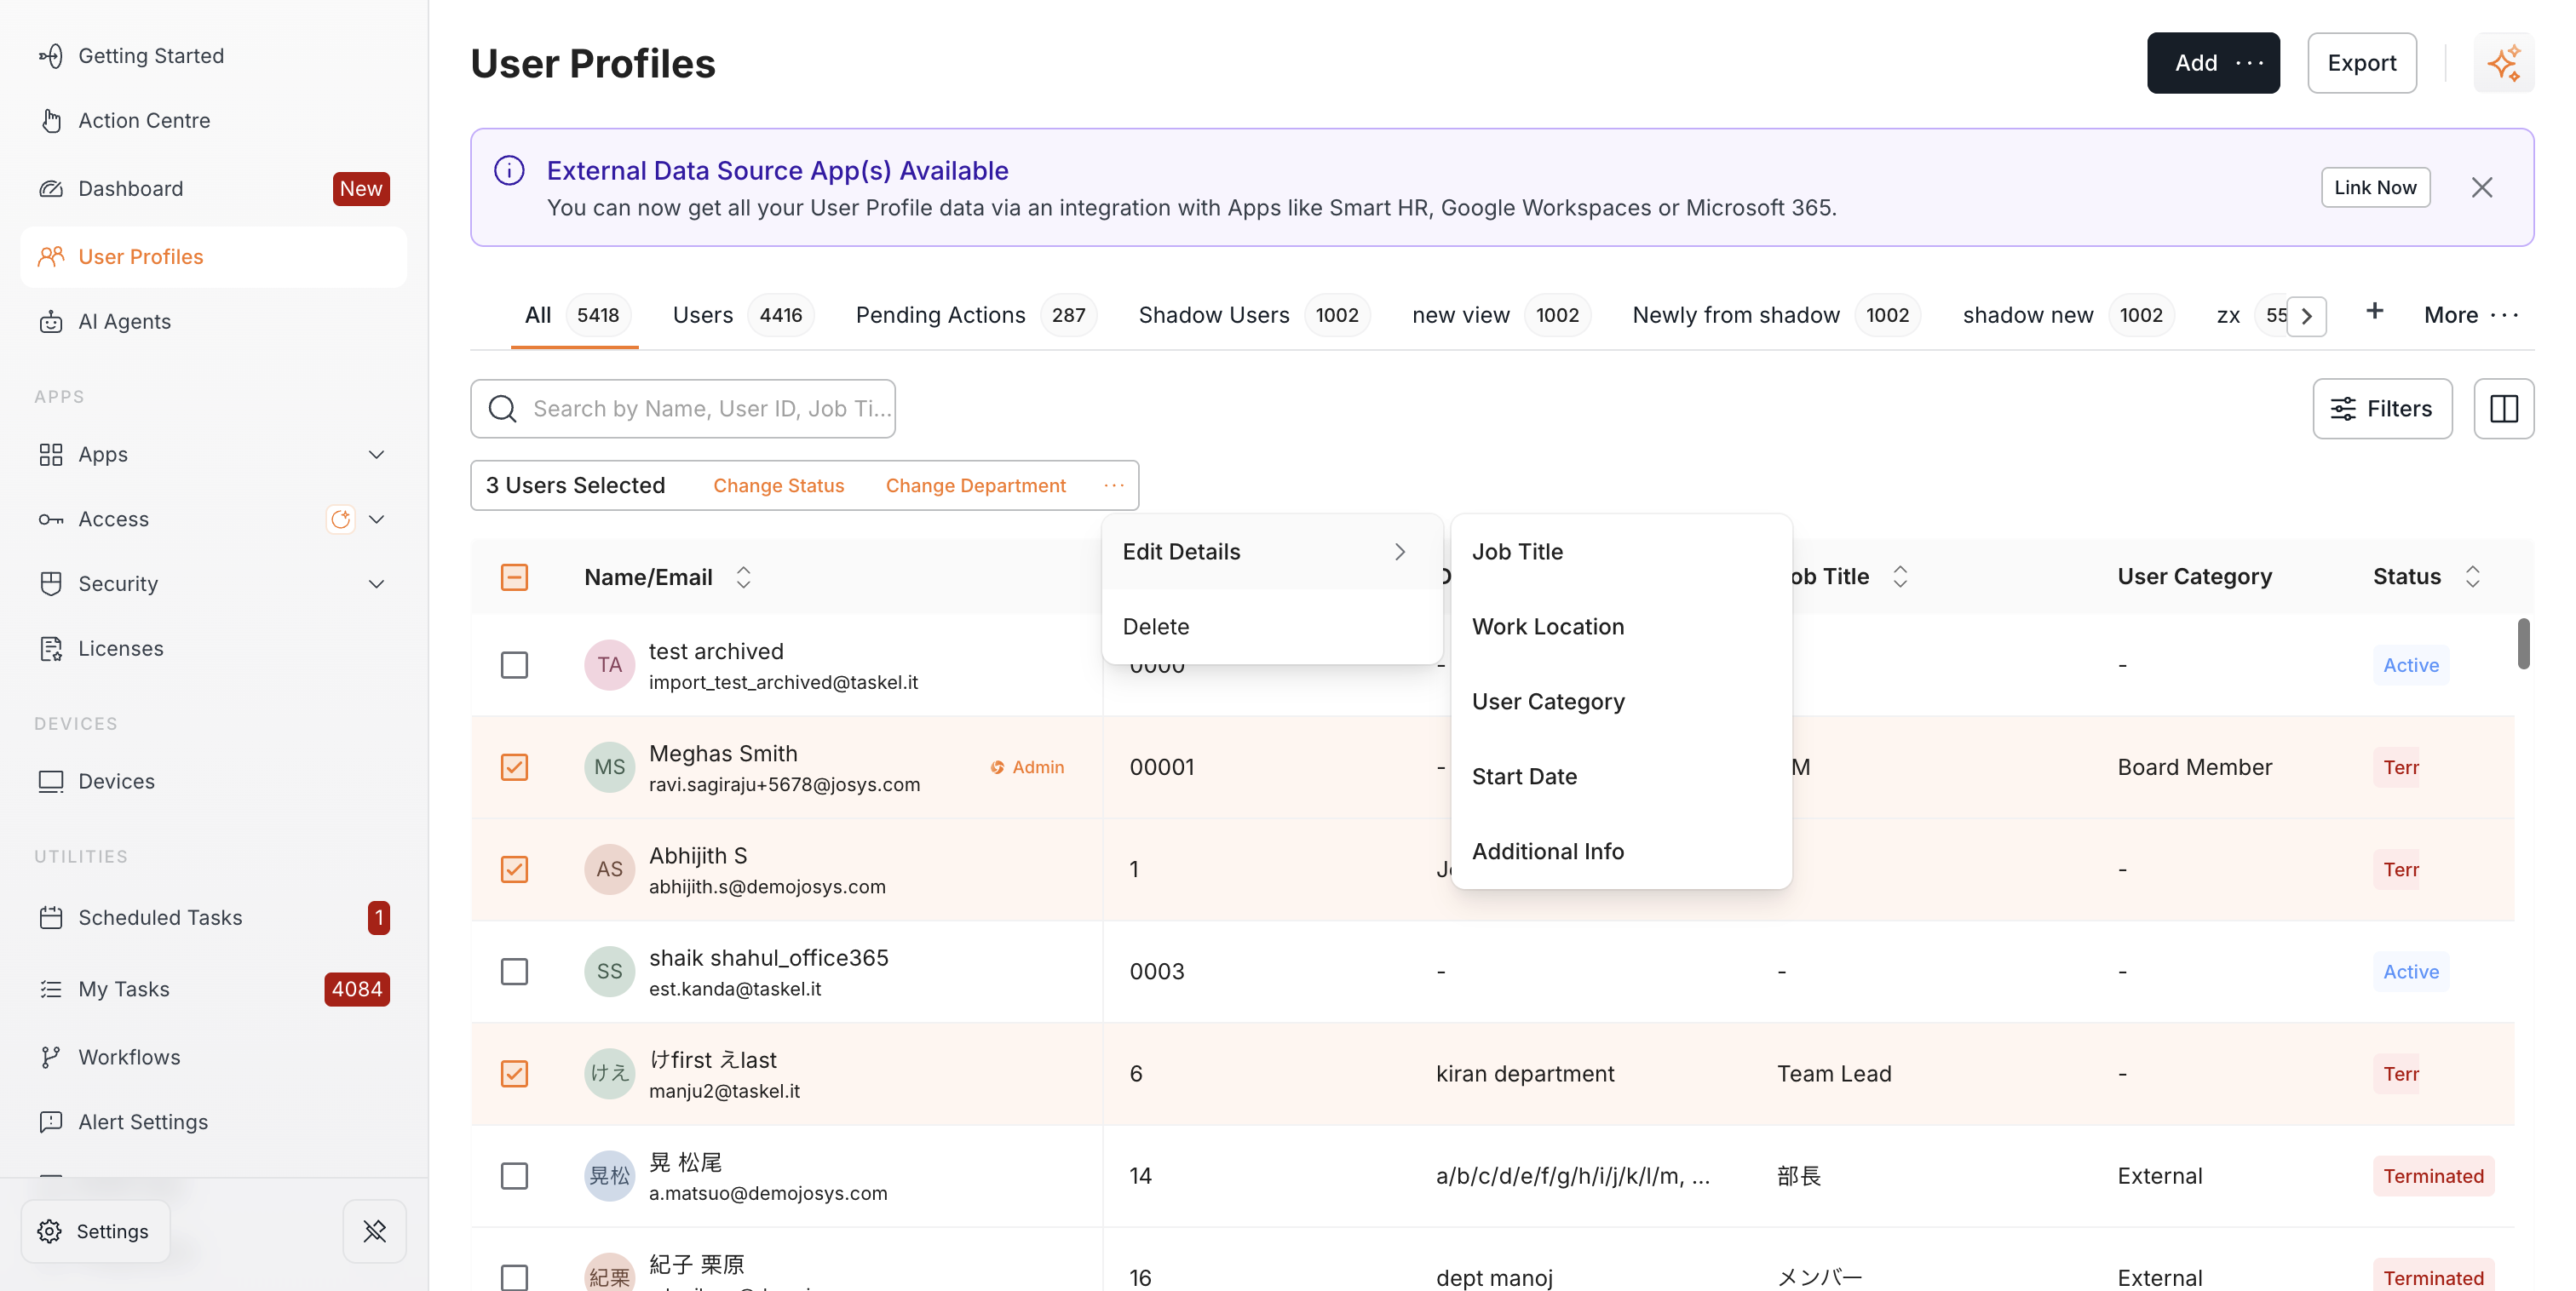Click the plus icon to add view
The image size is (2576, 1291).
click(x=2375, y=312)
